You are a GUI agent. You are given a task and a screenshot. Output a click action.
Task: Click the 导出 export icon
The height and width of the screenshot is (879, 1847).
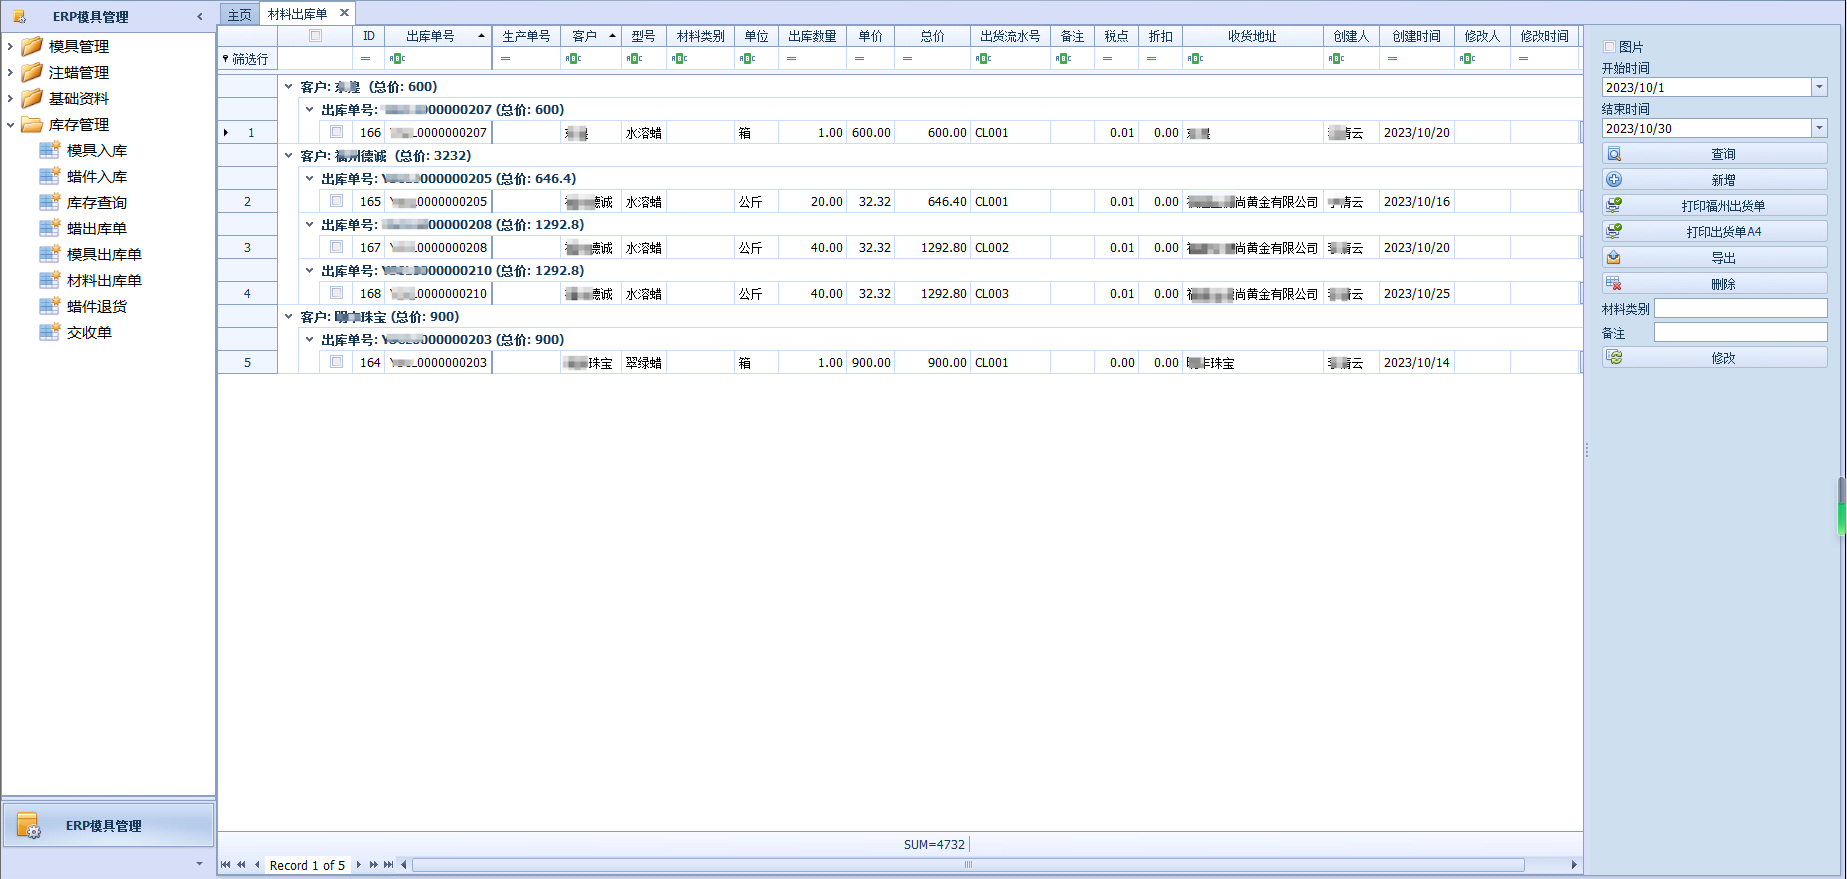[1614, 258]
